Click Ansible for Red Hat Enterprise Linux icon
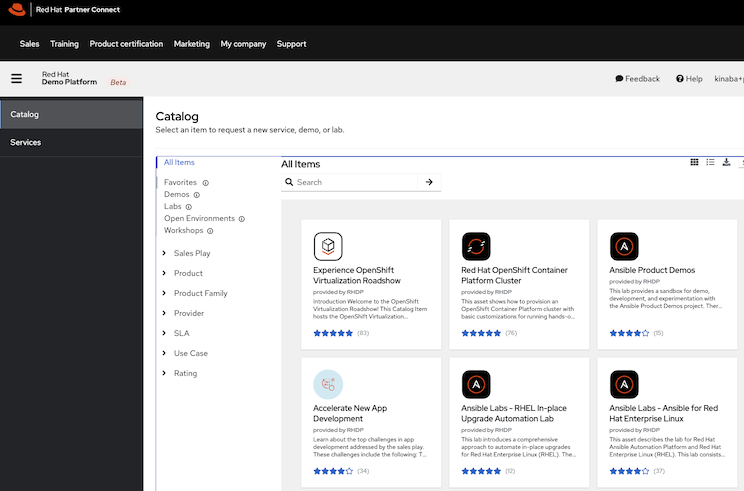Viewport: 744px width, 491px height. pyautogui.click(x=624, y=384)
